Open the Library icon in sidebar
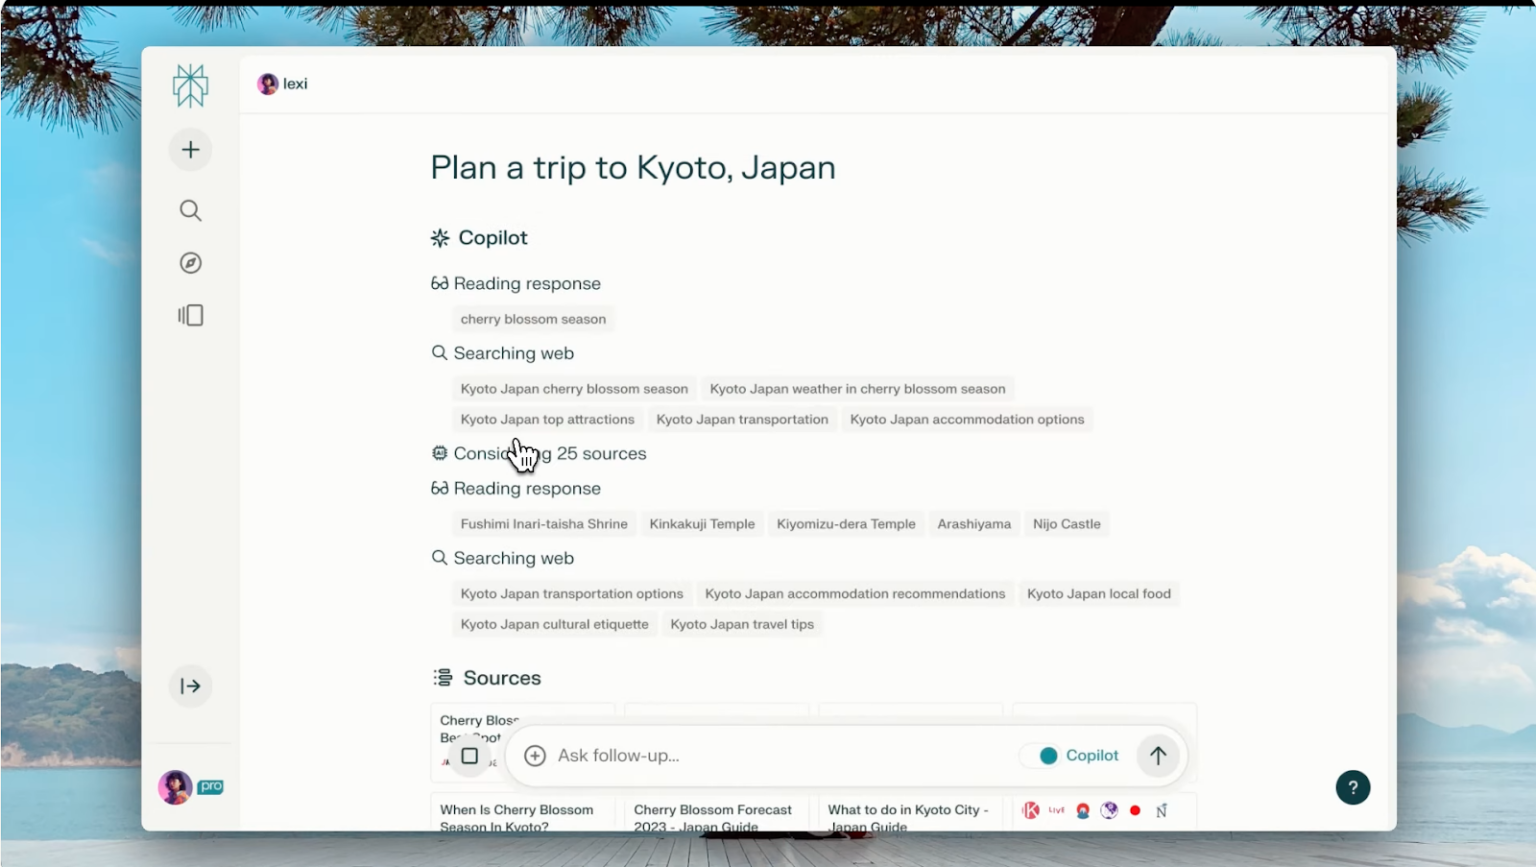 190,315
